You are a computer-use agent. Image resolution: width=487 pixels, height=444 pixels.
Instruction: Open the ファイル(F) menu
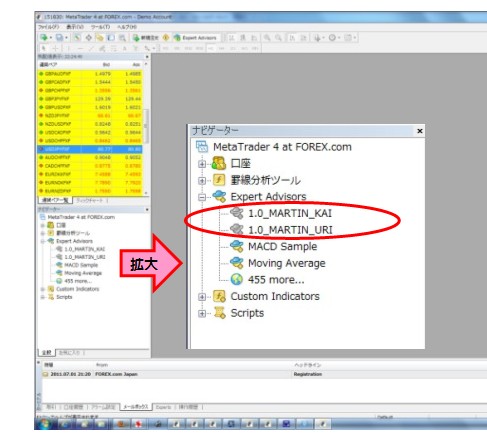(48, 27)
